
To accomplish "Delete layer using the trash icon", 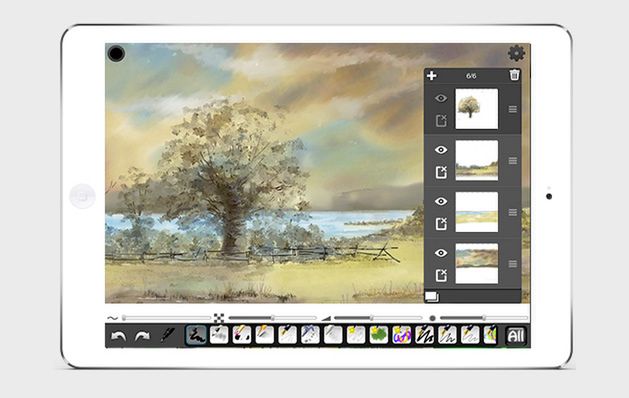I will 514,75.
